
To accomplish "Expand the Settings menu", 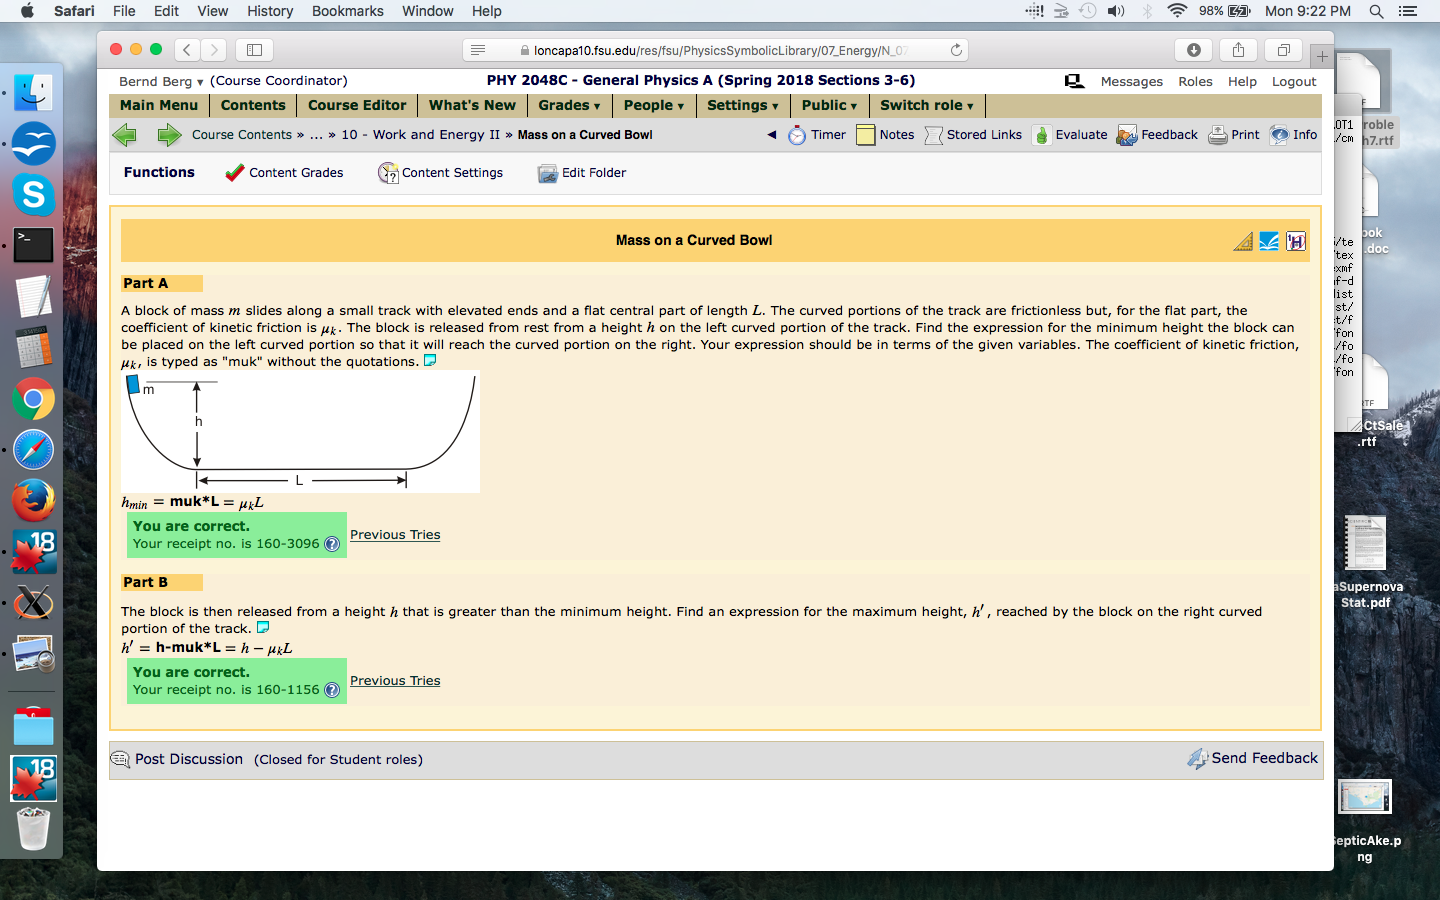I will point(743,106).
